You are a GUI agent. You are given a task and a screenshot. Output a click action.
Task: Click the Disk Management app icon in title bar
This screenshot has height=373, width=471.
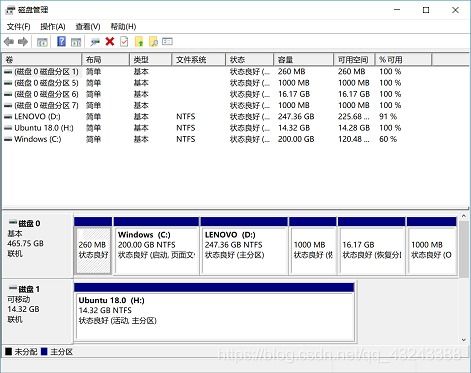[x=10, y=10]
